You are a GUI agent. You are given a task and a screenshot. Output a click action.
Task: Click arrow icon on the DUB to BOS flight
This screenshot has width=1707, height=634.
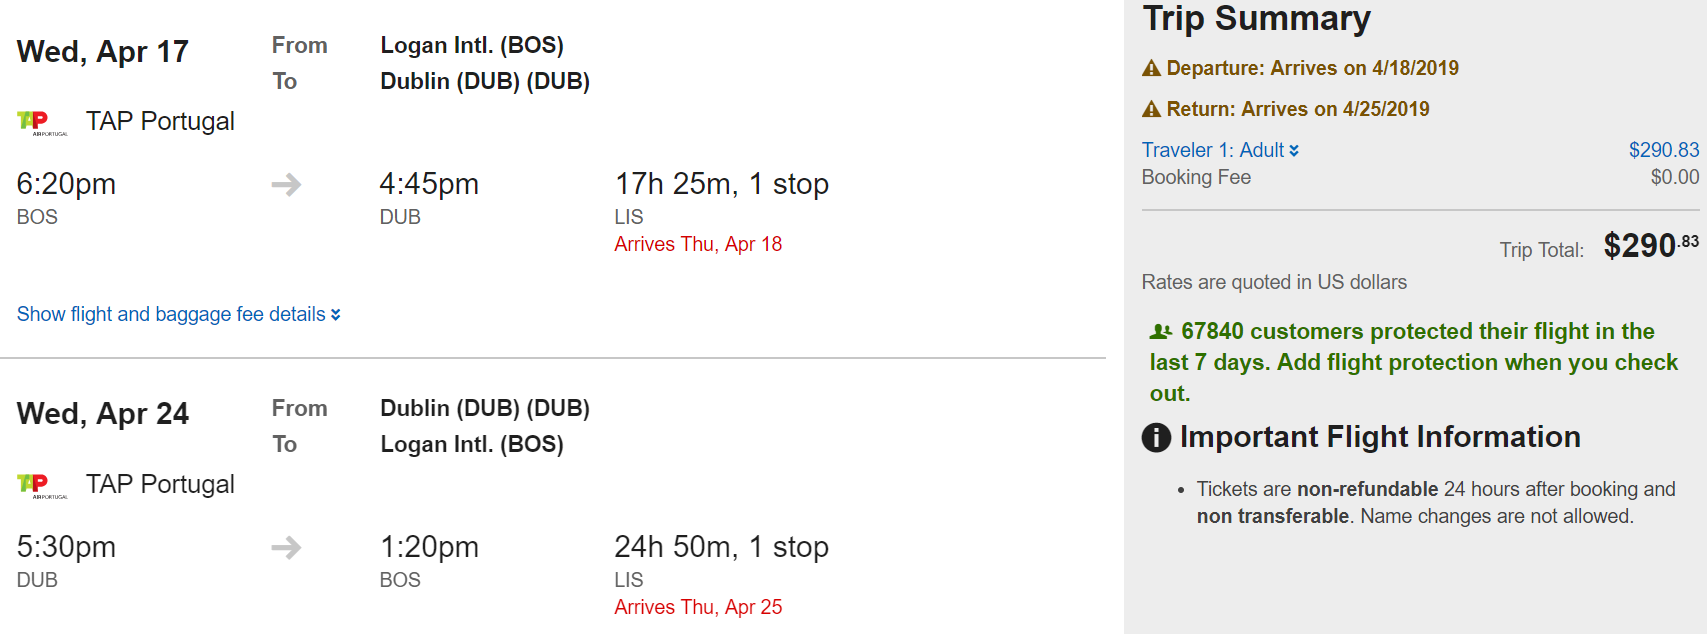click(286, 548)
